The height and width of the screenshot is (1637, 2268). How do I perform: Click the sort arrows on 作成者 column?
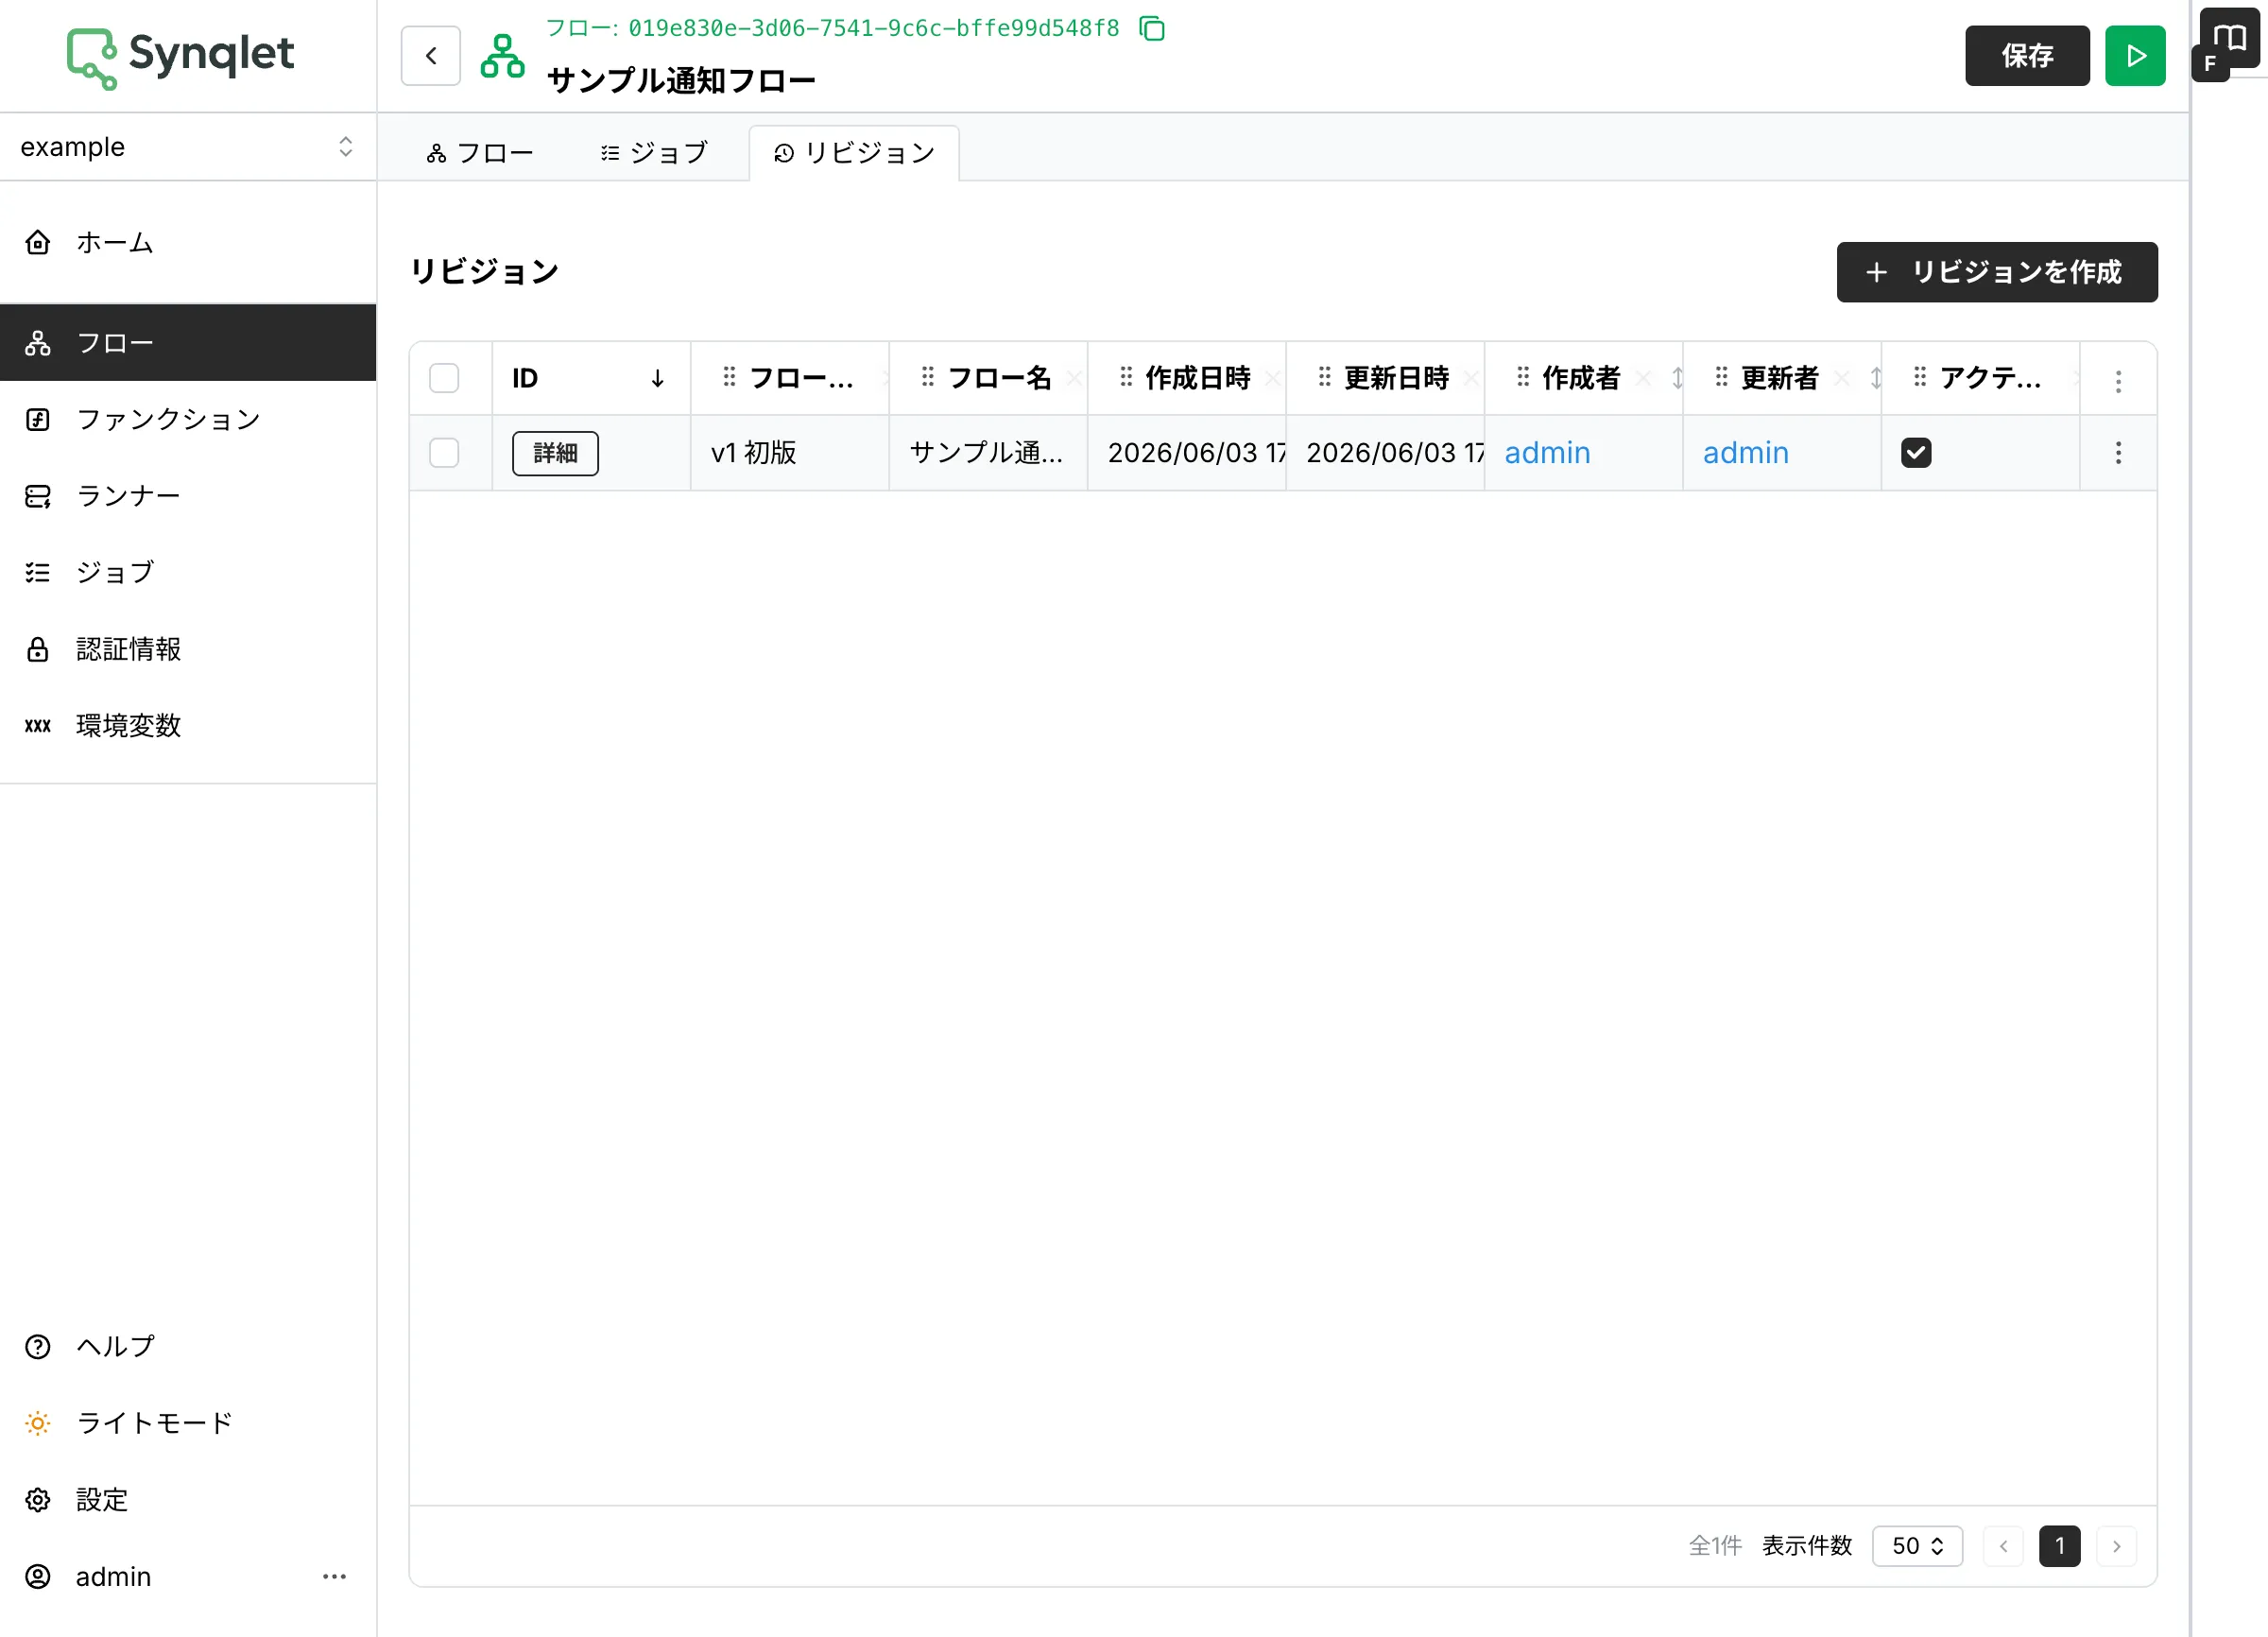click(1677, 378)
